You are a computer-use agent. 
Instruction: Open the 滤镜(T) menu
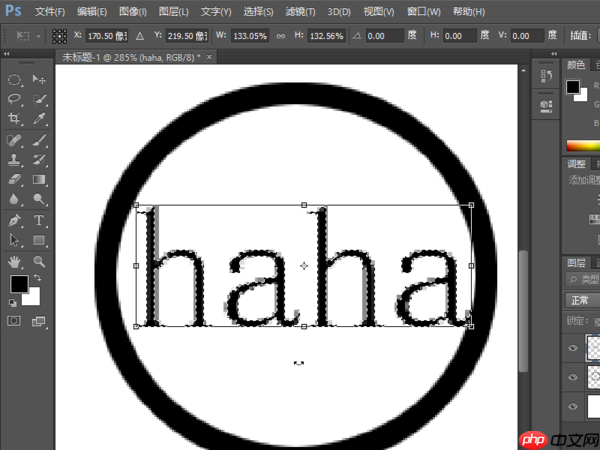300,11
